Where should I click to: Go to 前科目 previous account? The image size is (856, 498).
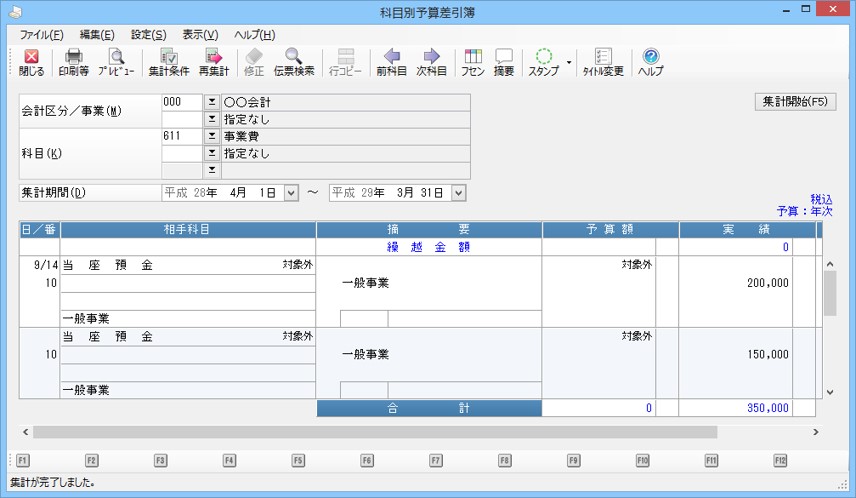(x=391, y=62)
